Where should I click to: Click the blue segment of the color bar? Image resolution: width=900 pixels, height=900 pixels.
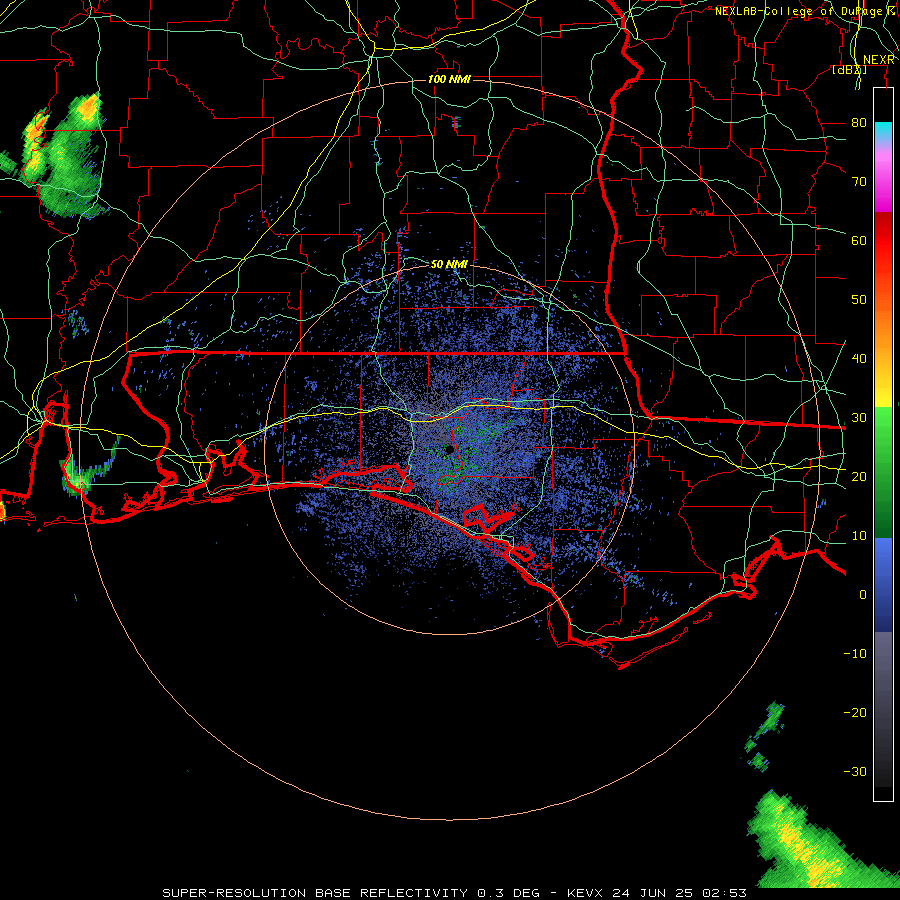tap(883, 584)
